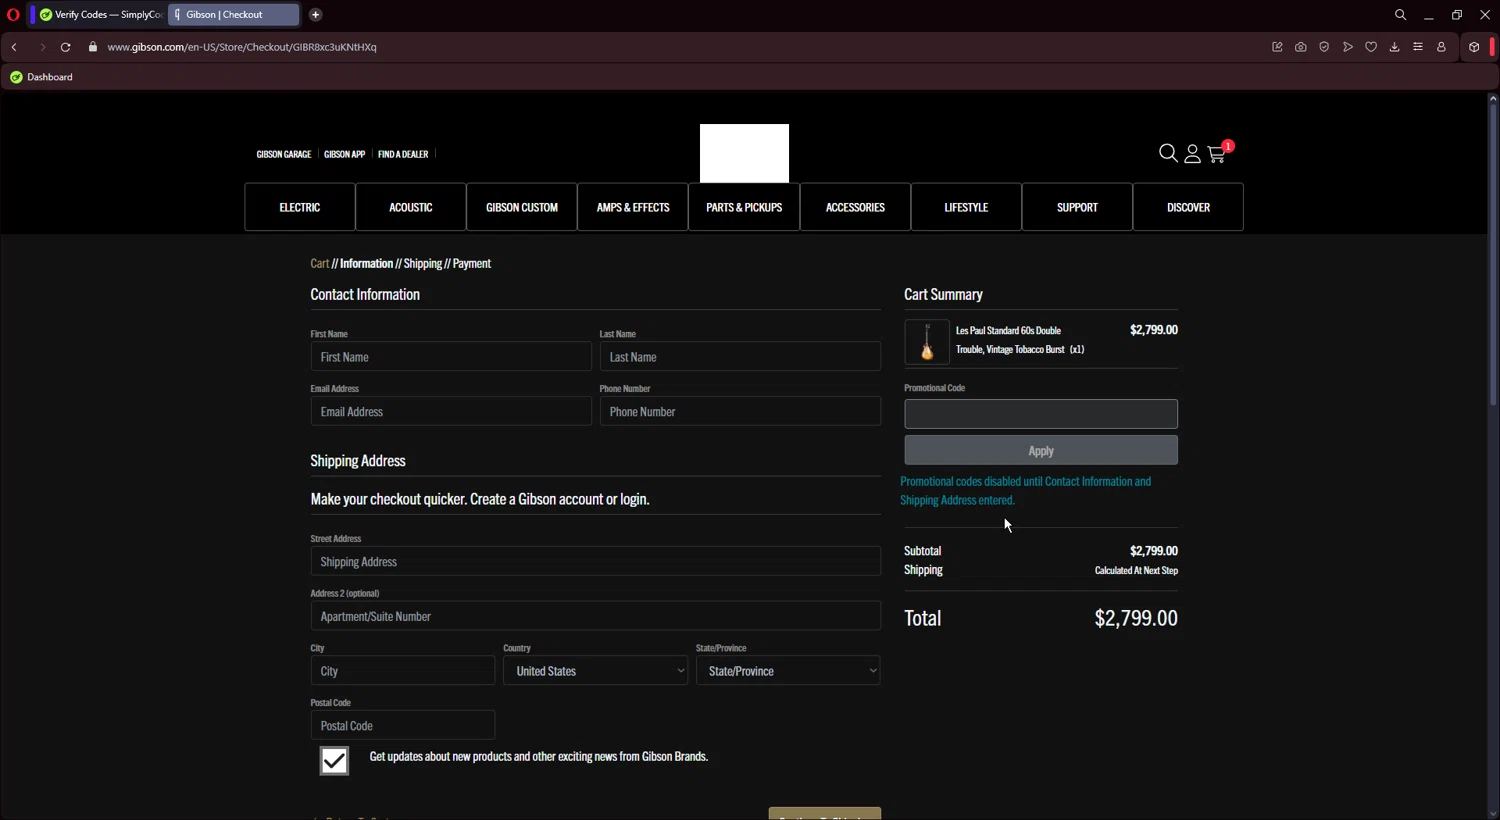This screenshot has width=1500, height=820.
Task: Open the shopping cart icon
Action: [1216, 154]
